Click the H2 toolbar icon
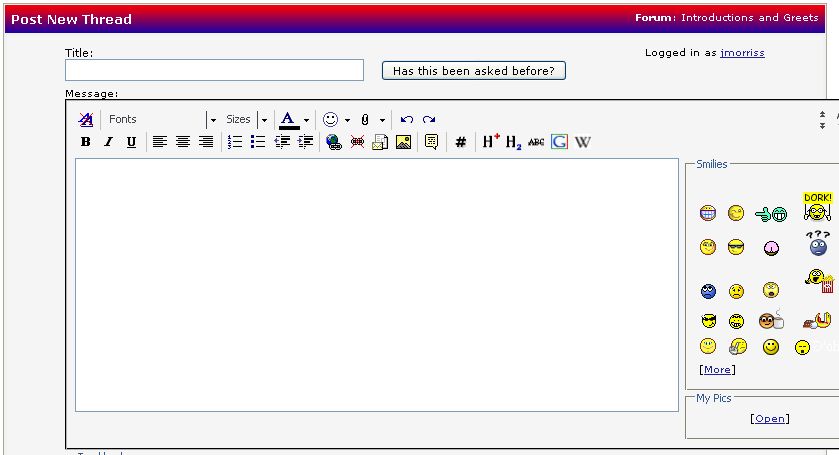Image resolution: width=839 pixels, height=455 pixels. (513, 142)
